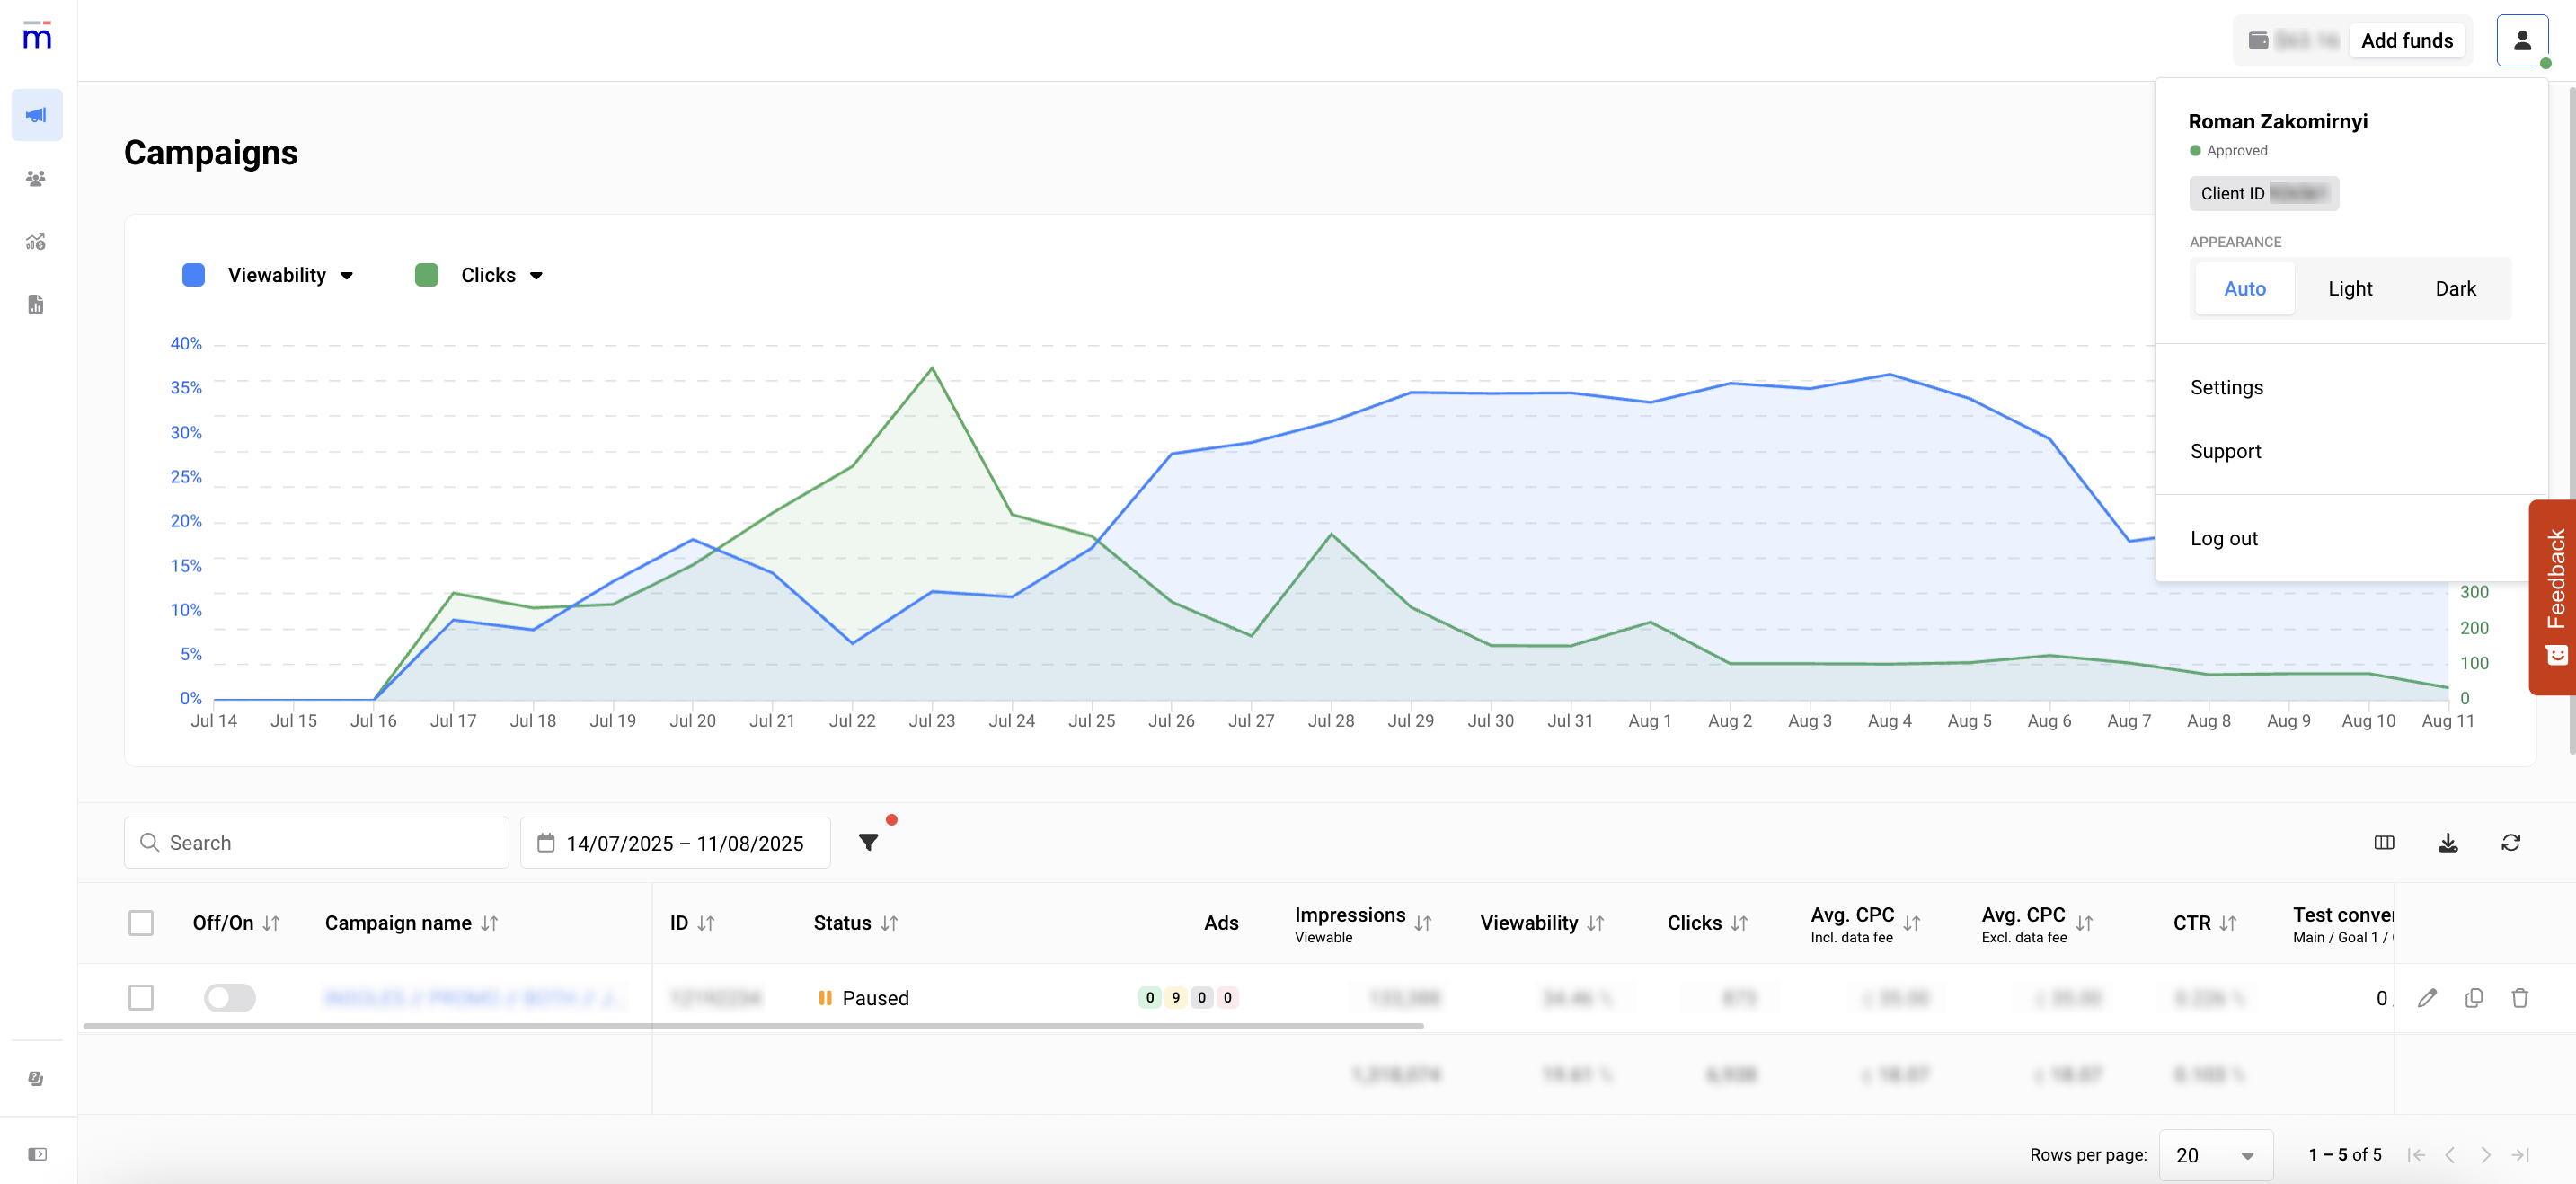The width and height of the screenshot is (2576, 1184).
Task: Delete the paused campaign via trash icon
Action: coord(2519,997)
